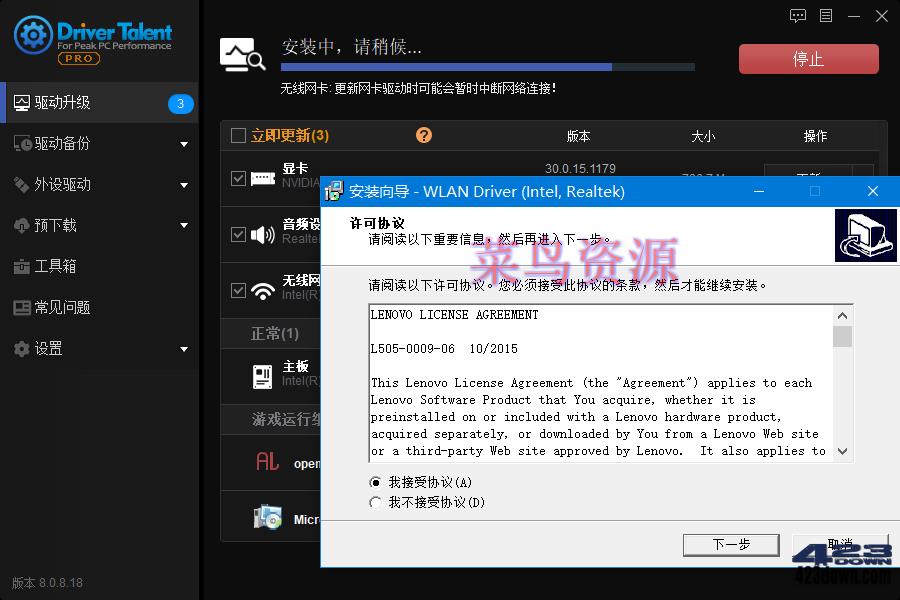Click the titlebar list menu icon

[826, 16]
